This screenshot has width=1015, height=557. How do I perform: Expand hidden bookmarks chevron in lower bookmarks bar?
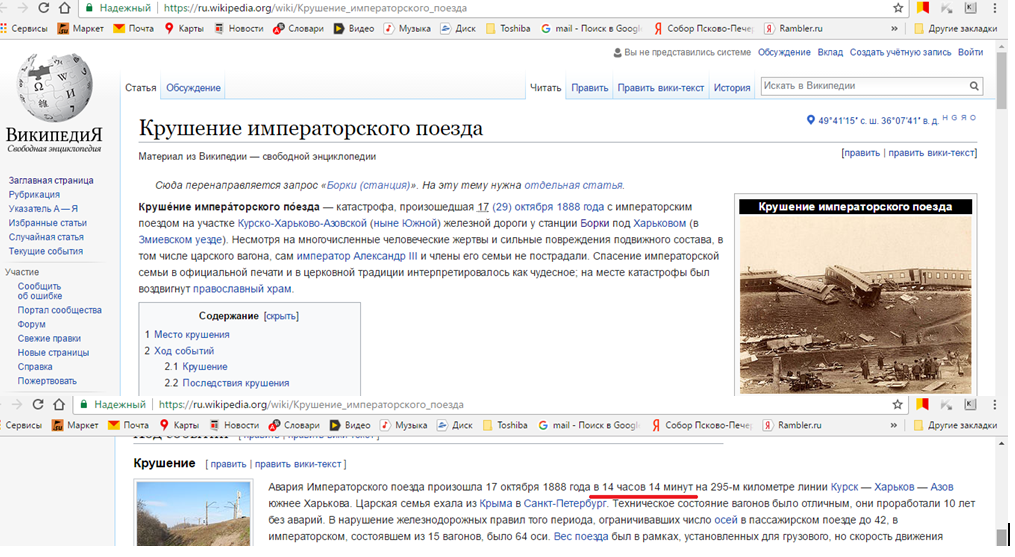tap(893, 425)
